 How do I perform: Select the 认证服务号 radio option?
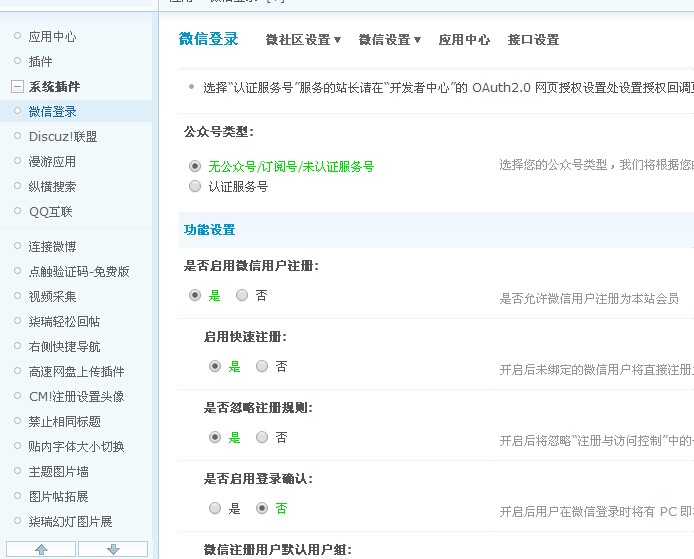click(x=195, y=186)
